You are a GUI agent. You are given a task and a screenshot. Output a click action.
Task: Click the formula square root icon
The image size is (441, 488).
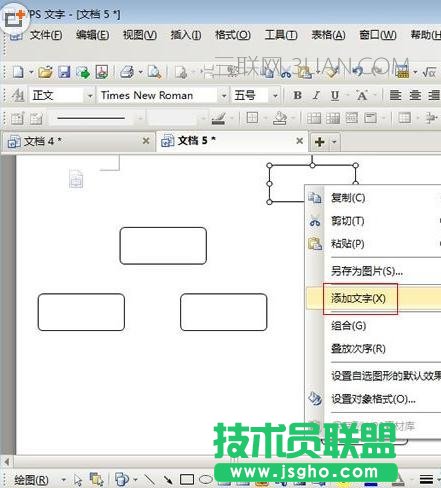[x=429, y=72]
